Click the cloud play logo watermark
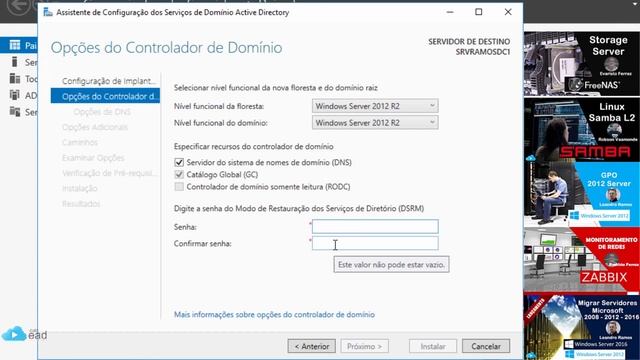This screenshot has width=640, height=360. [15, 334]
